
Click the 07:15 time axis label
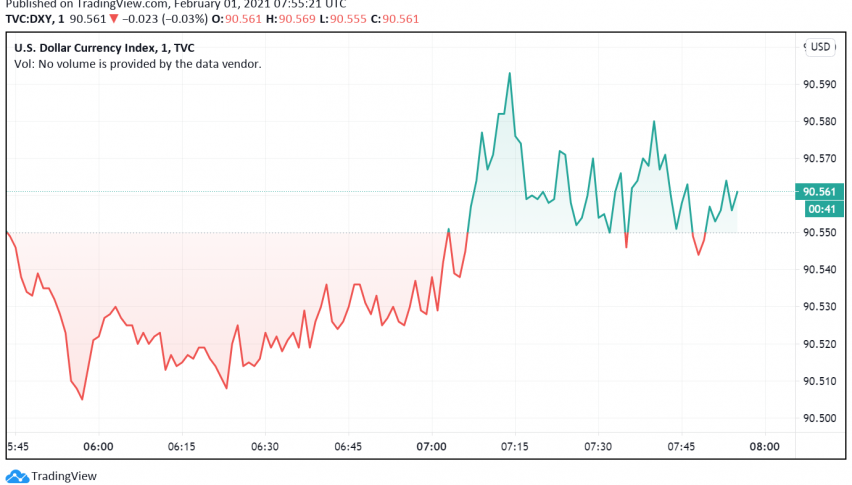(515, 447)
